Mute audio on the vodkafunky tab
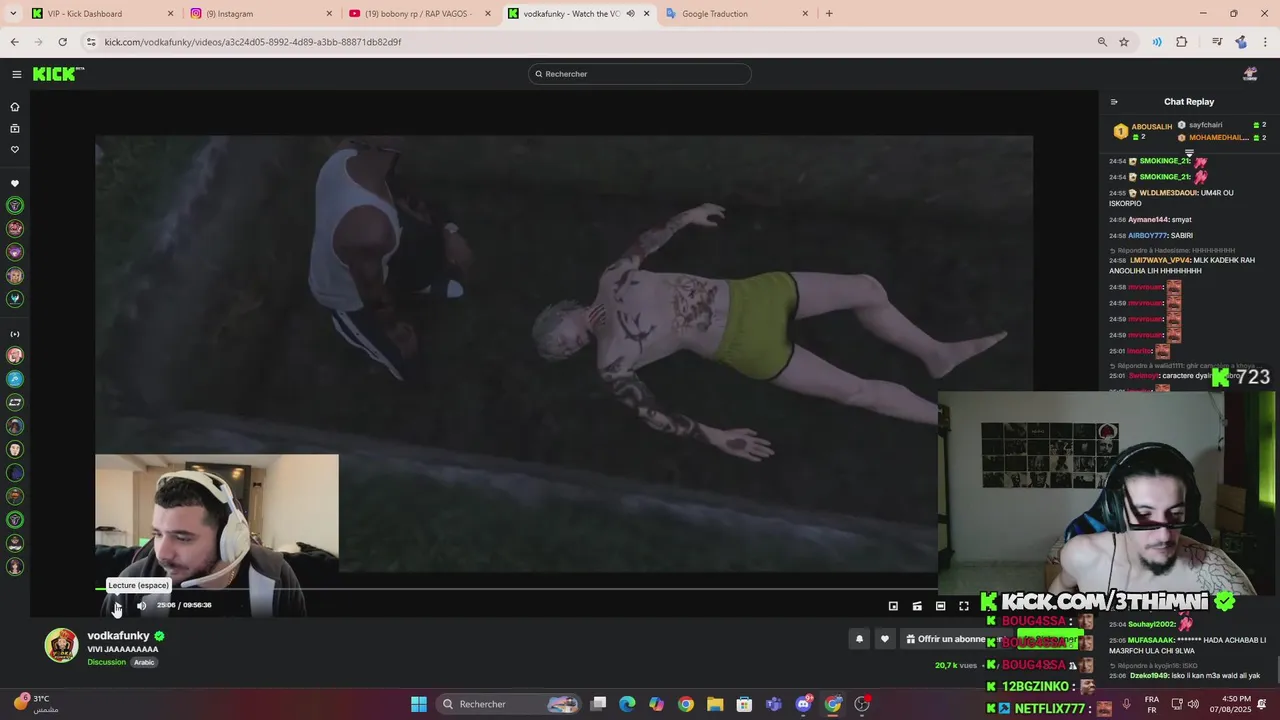1280x720 pixels. coord(630,14)
